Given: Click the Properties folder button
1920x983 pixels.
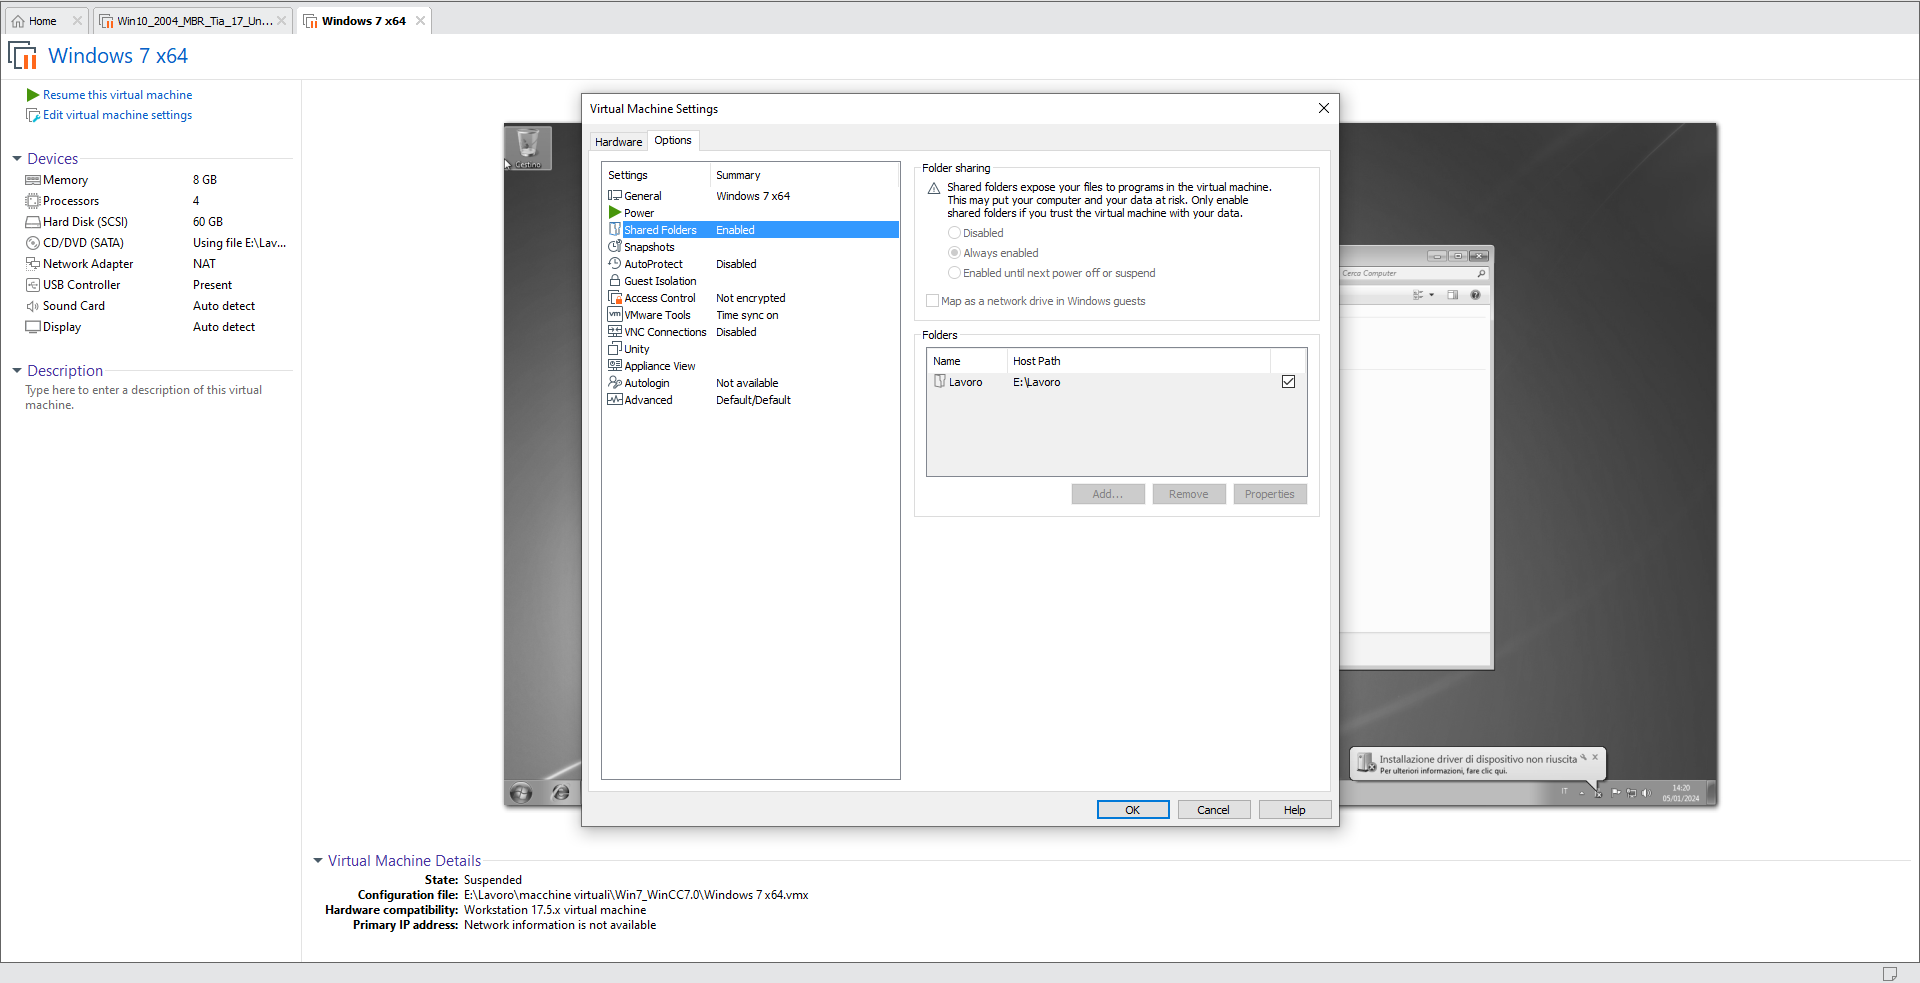Looking at the screenshot, I should coord(1270,494).
